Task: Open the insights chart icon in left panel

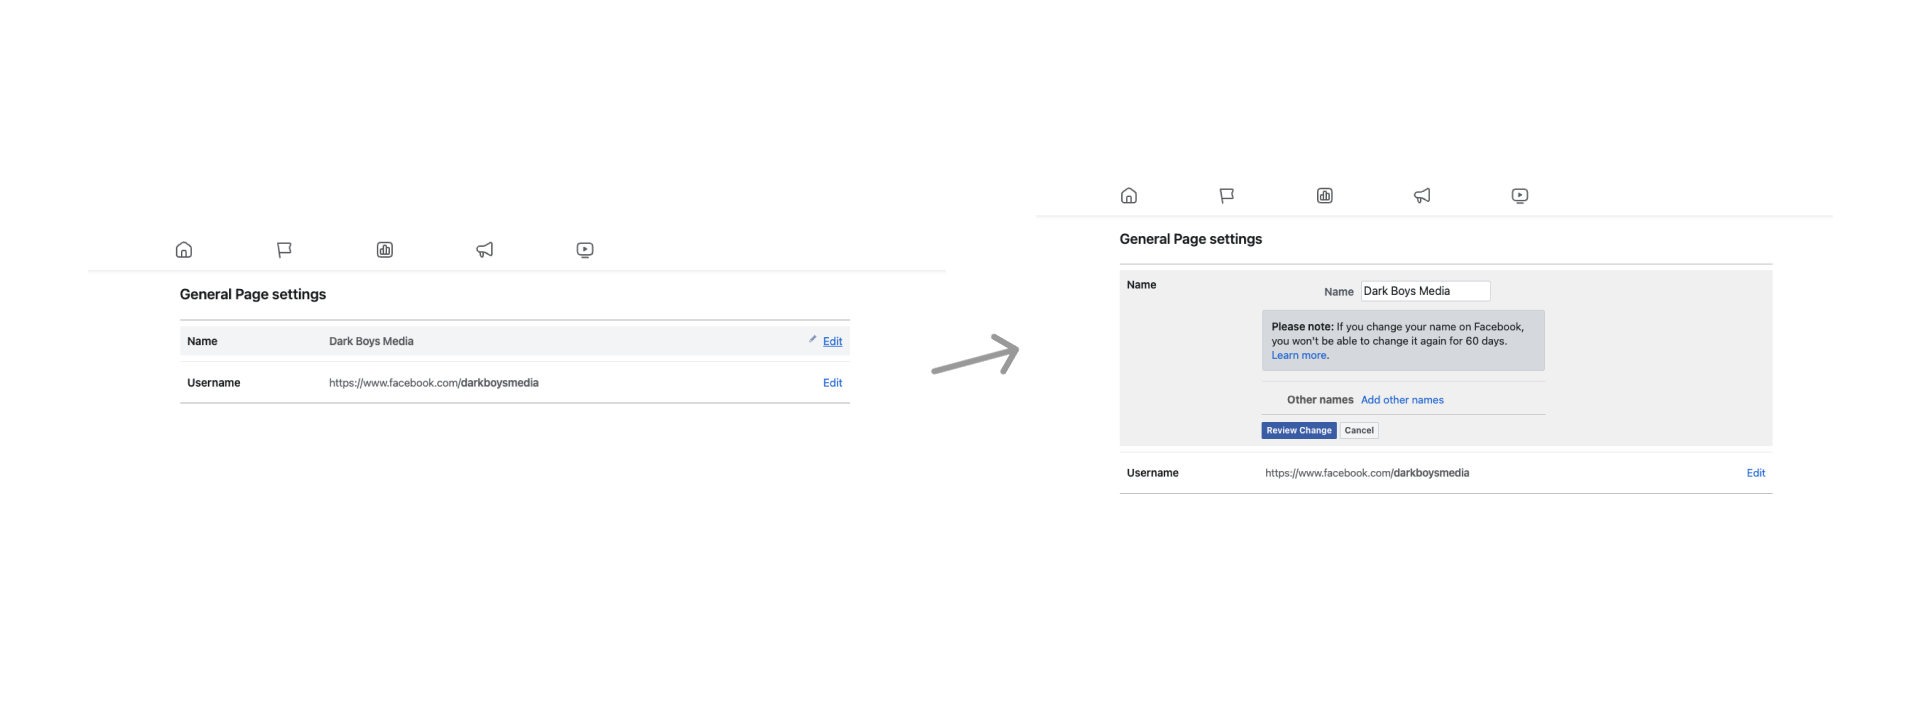Action: click(385, 250)
